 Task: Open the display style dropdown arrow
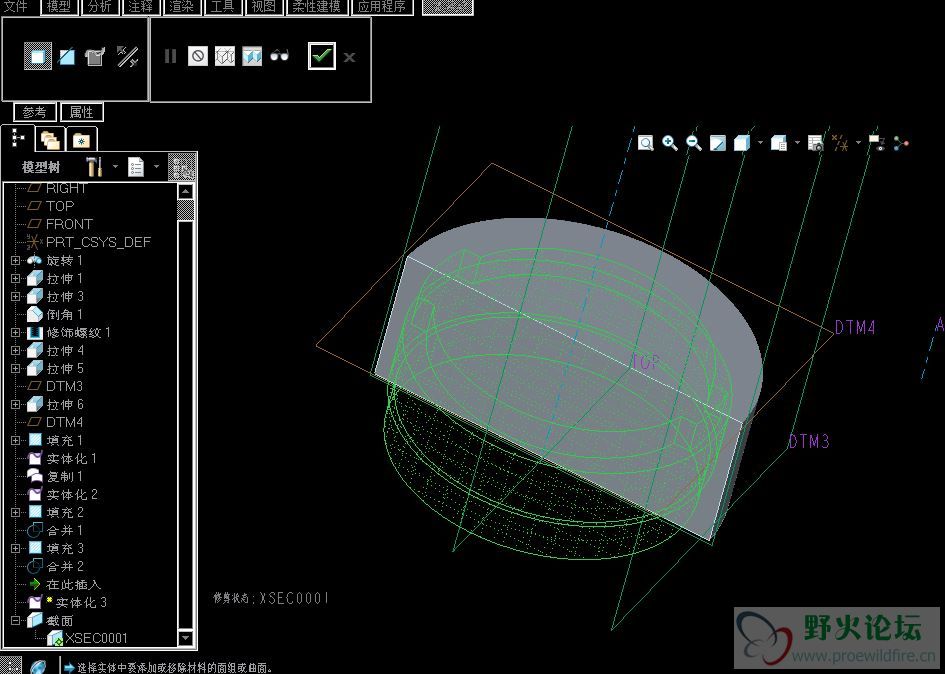tap(760, 143)
